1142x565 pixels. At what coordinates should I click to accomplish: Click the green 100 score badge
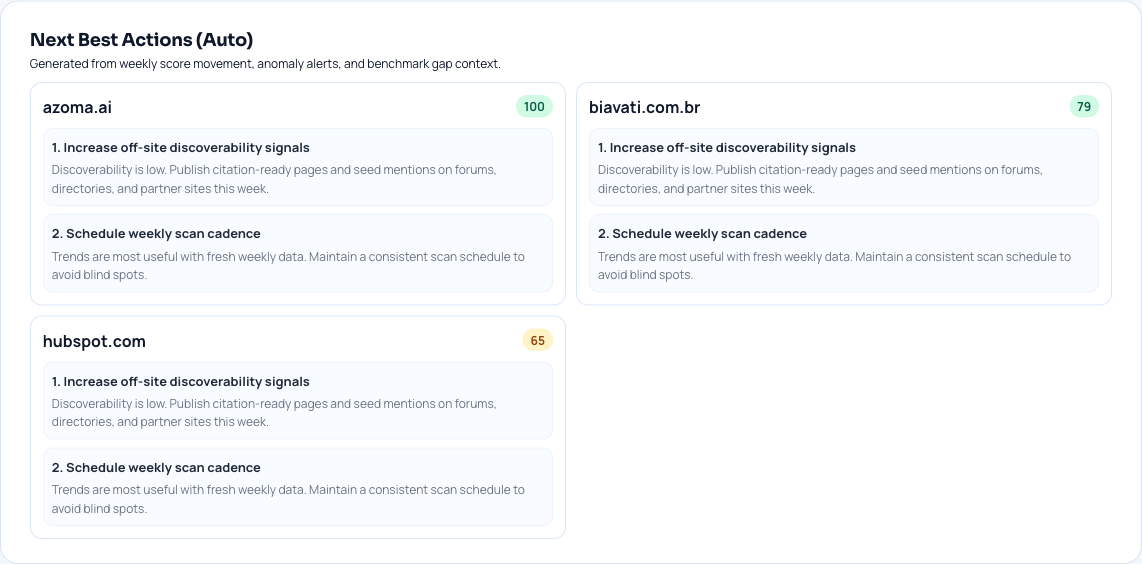pos(534,107)
